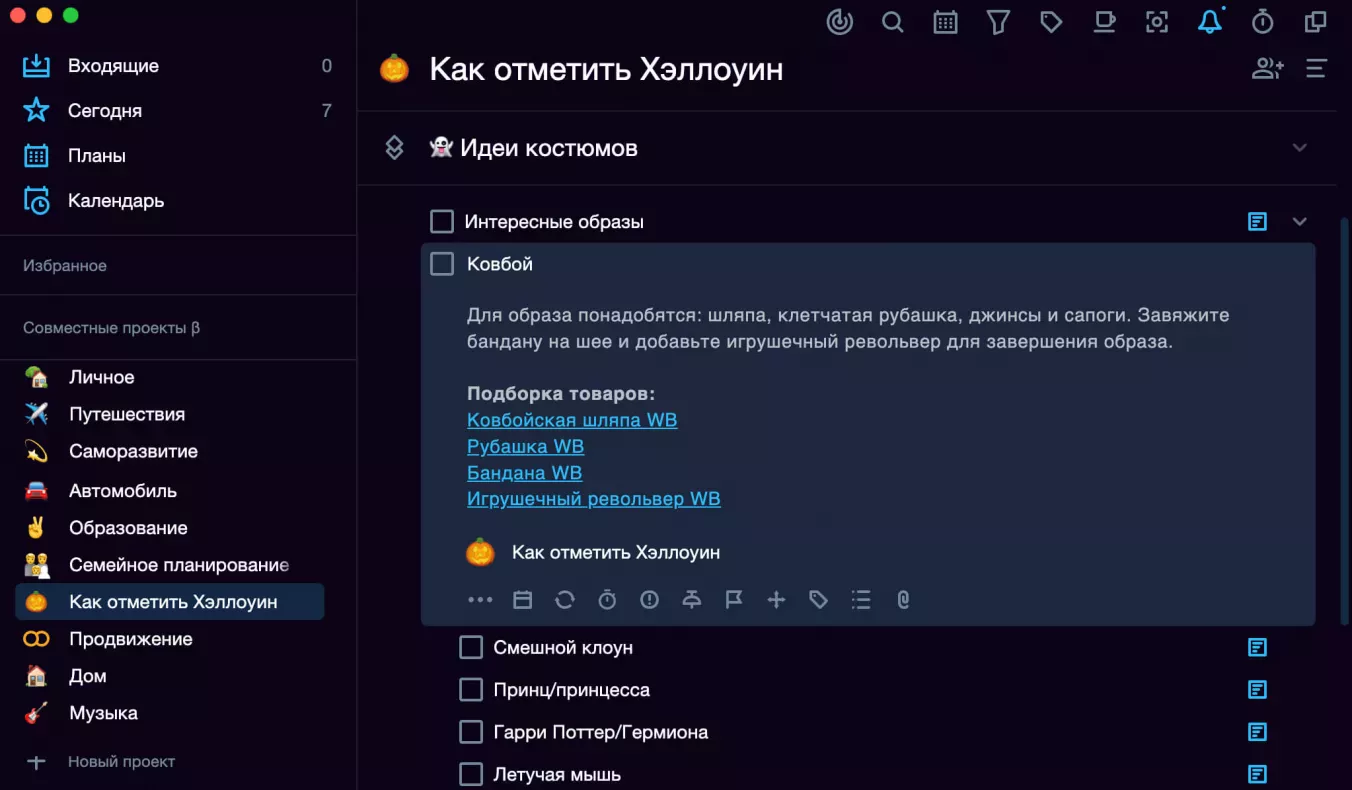Screen dimensions: 1352x790
Task: Set task duration with task timer icon
Action: click(607, 600)
